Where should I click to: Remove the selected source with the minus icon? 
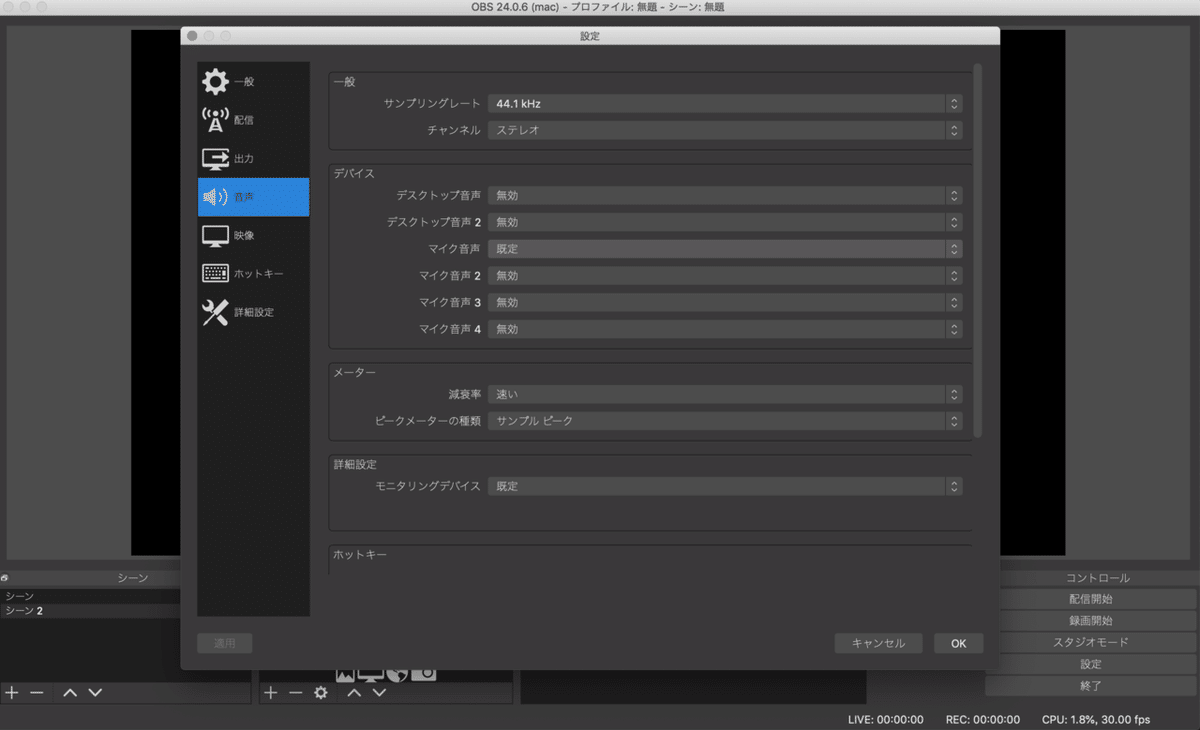295,692
